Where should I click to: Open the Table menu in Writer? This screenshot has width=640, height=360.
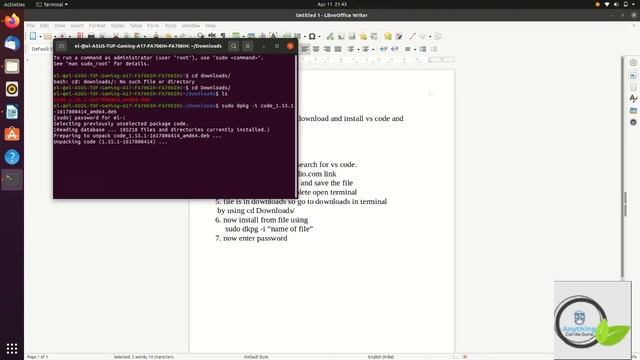click(136, 26)
